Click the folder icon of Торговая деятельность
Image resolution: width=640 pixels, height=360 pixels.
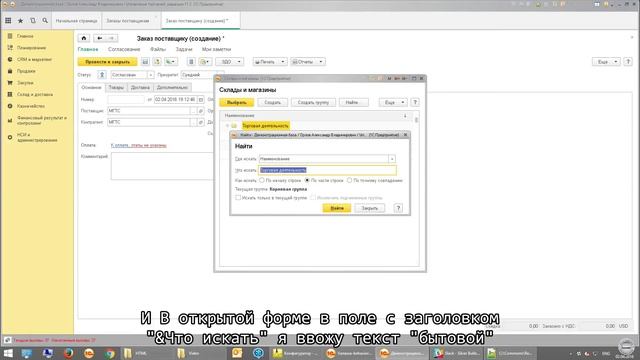pos(234,126)
